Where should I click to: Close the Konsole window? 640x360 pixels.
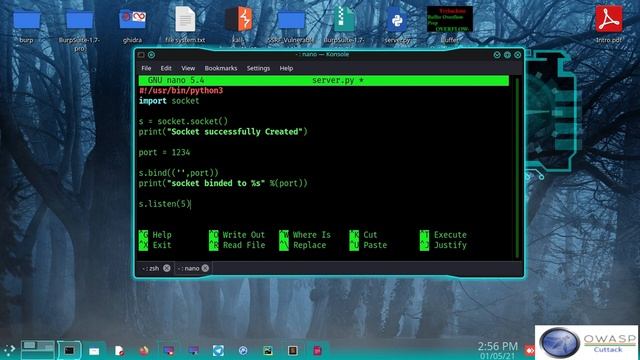point(518,55)
